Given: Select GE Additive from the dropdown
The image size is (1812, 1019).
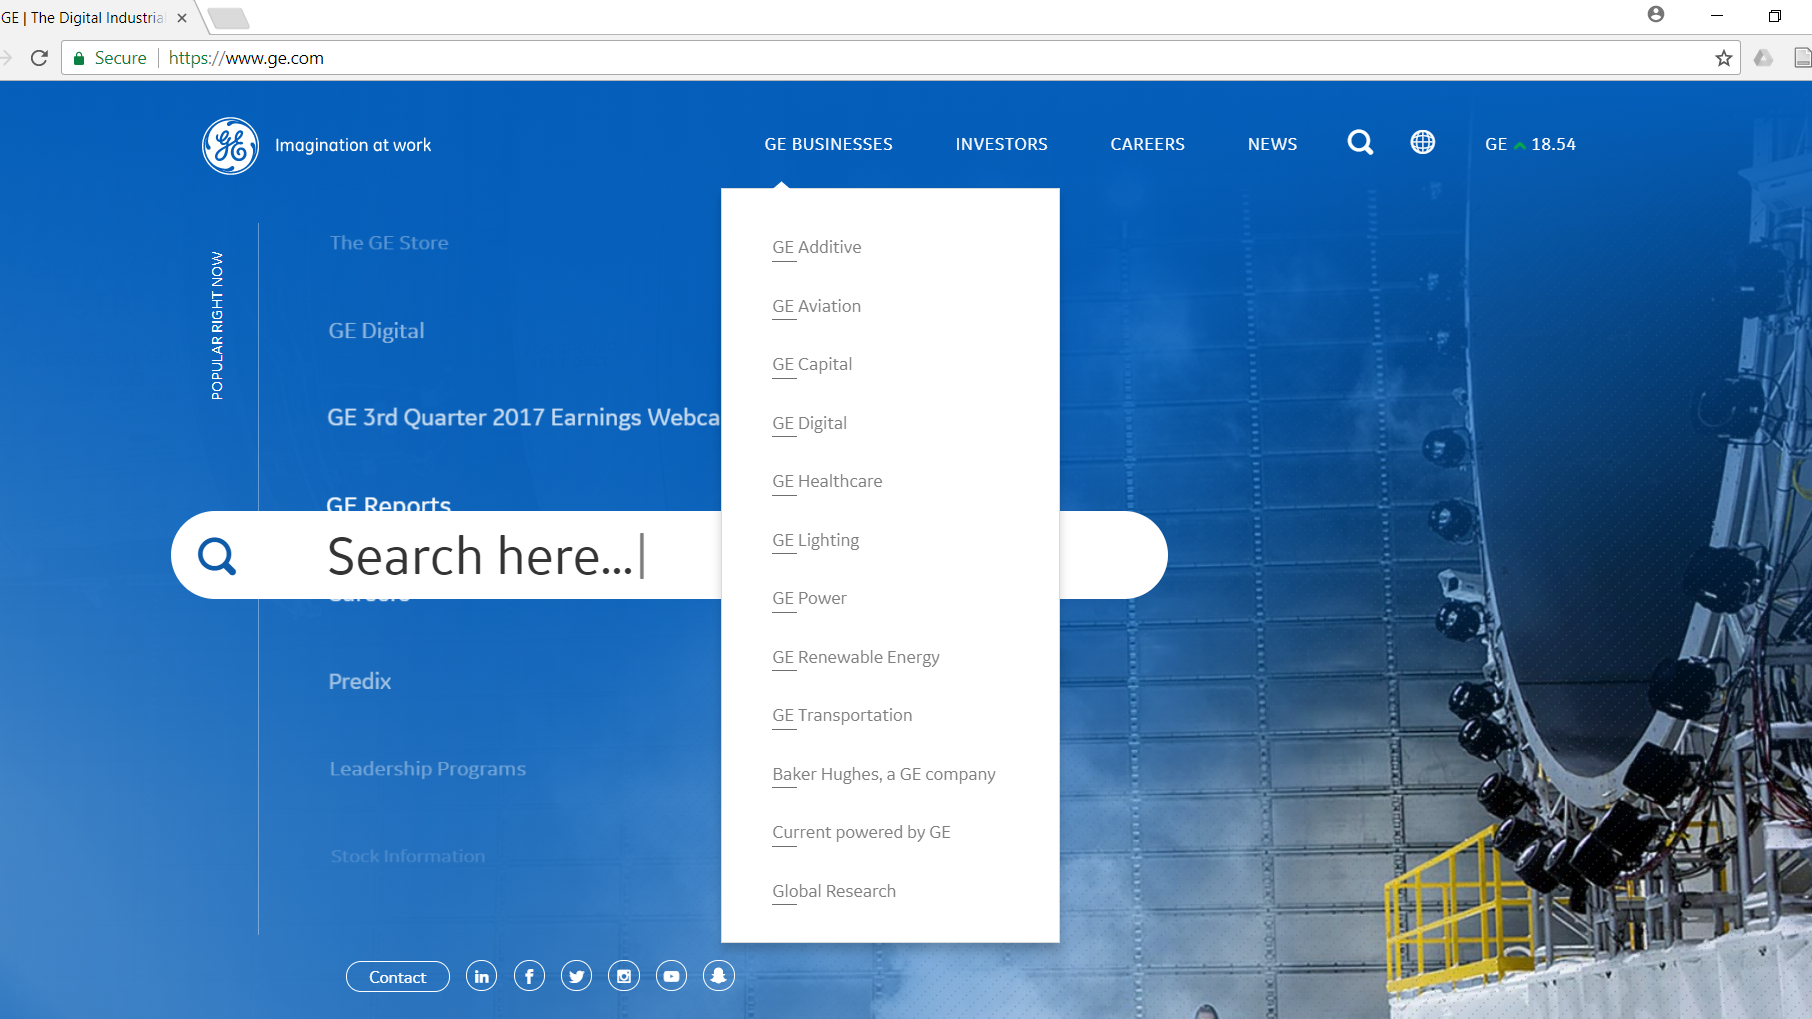Looking at the screenshot, I should pos(816,247).
